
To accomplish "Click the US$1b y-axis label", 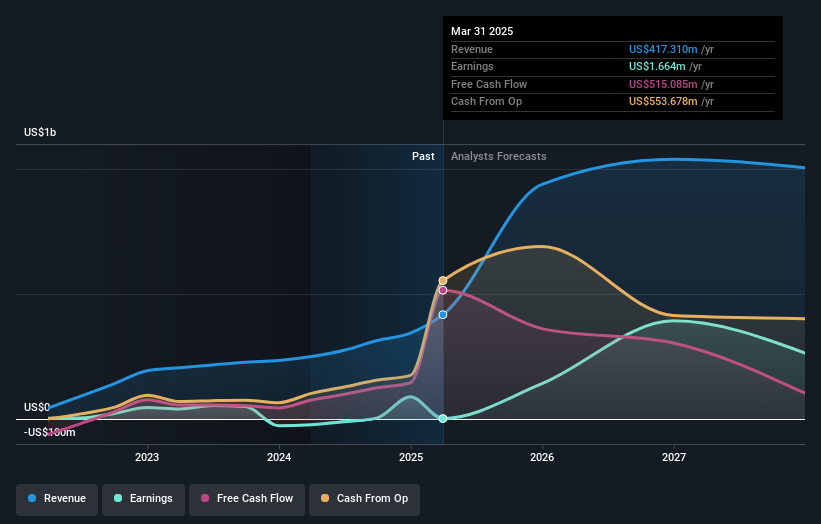I will tap(40, 132).
